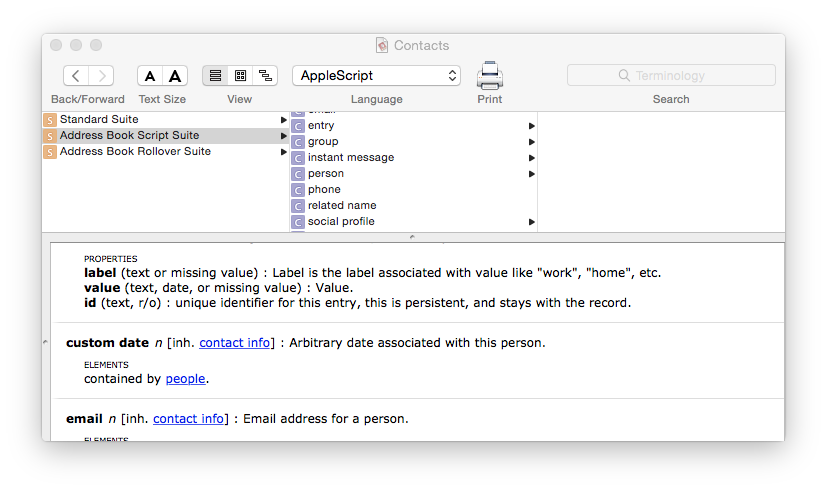827x491 pixels.
Task: Click the Print icon in toolbar
Action: [x=489, y=75]
